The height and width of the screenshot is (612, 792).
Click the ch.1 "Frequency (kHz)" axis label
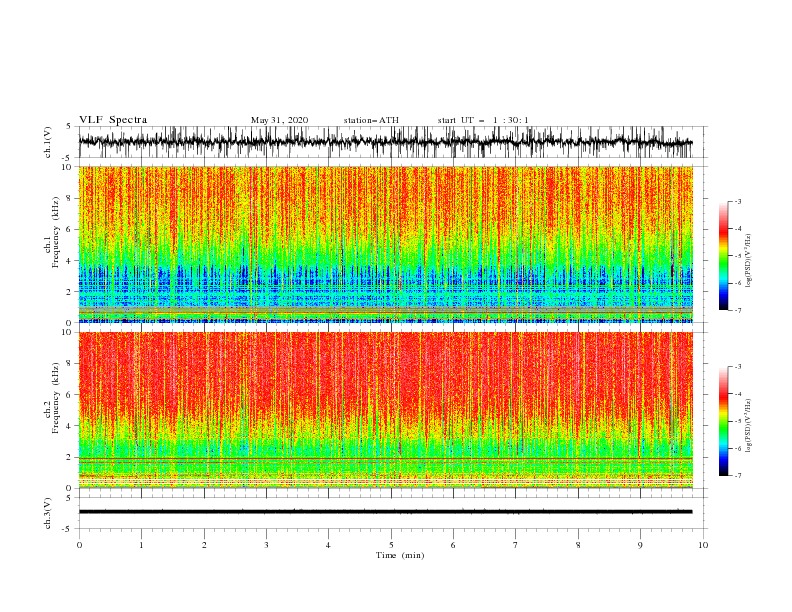tap(56, 233)
